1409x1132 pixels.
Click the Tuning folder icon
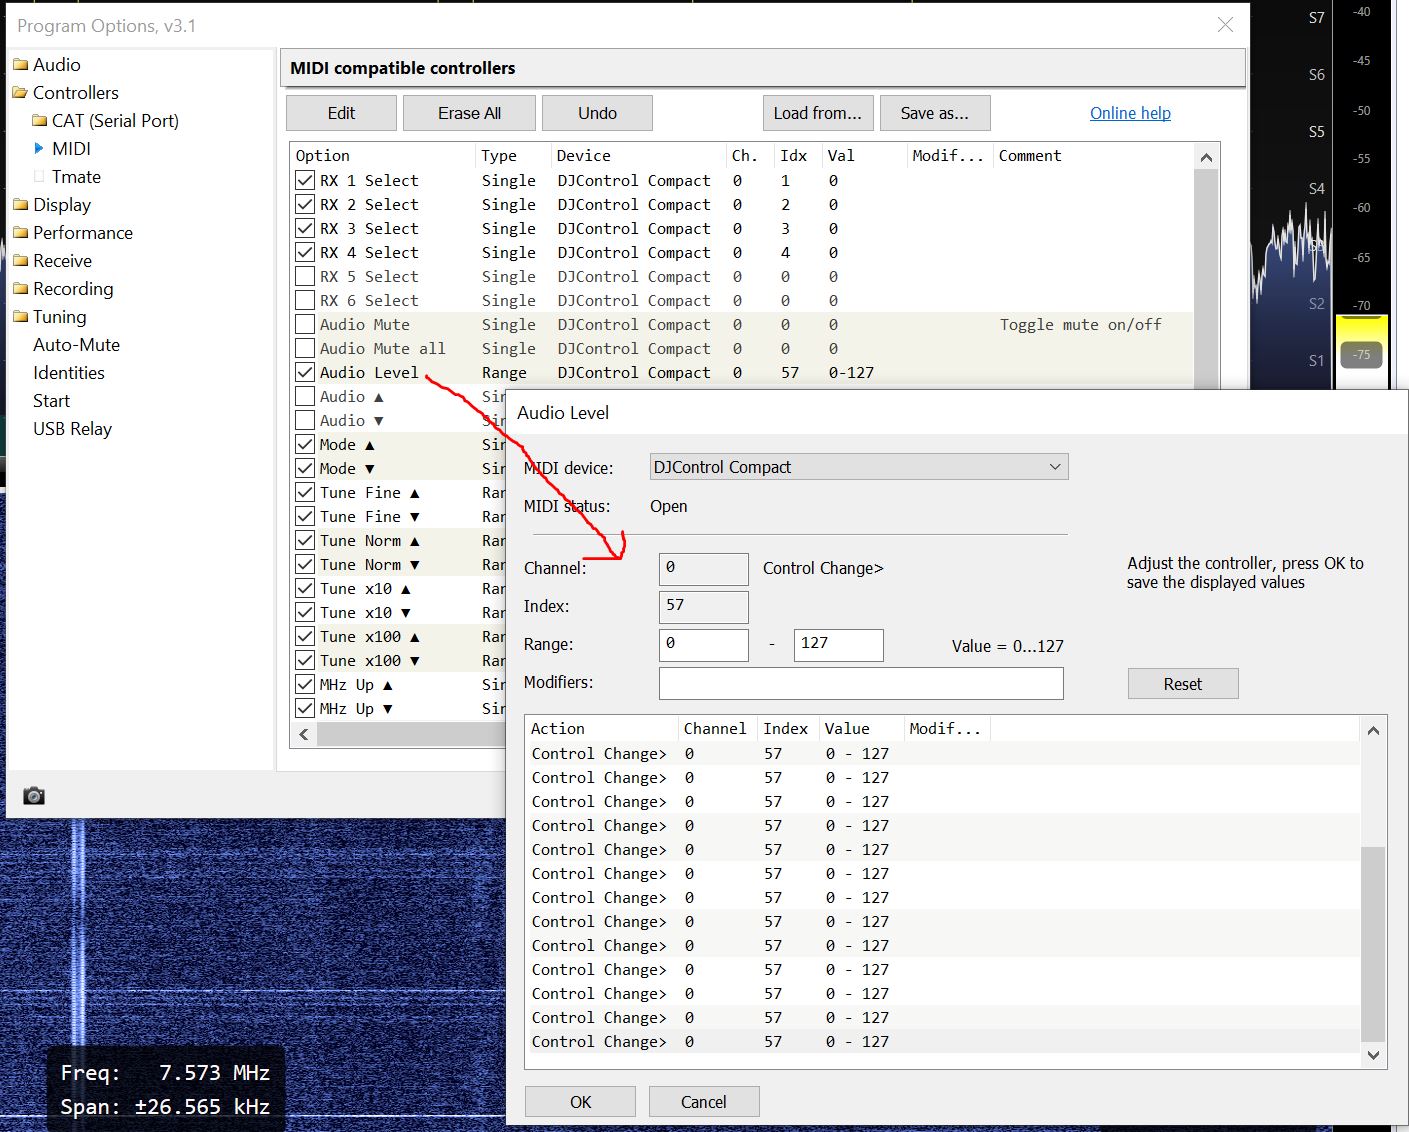pos(20,317)
